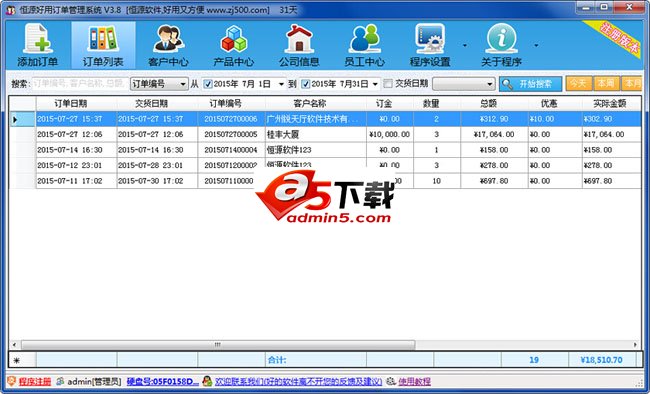Image resolution: width=650 pixels, height=394 pixels.
Task: Click customer cell 桂丰大厦
Action: tap(315, 134)
